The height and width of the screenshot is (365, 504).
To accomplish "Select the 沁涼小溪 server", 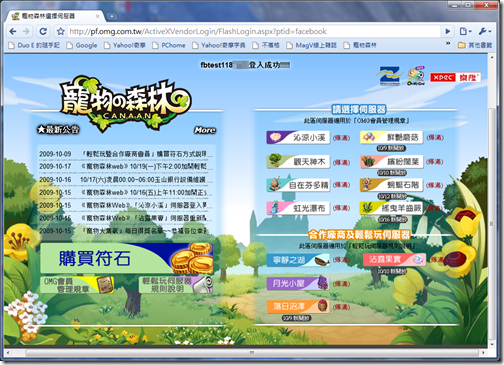I will point(298,137).
